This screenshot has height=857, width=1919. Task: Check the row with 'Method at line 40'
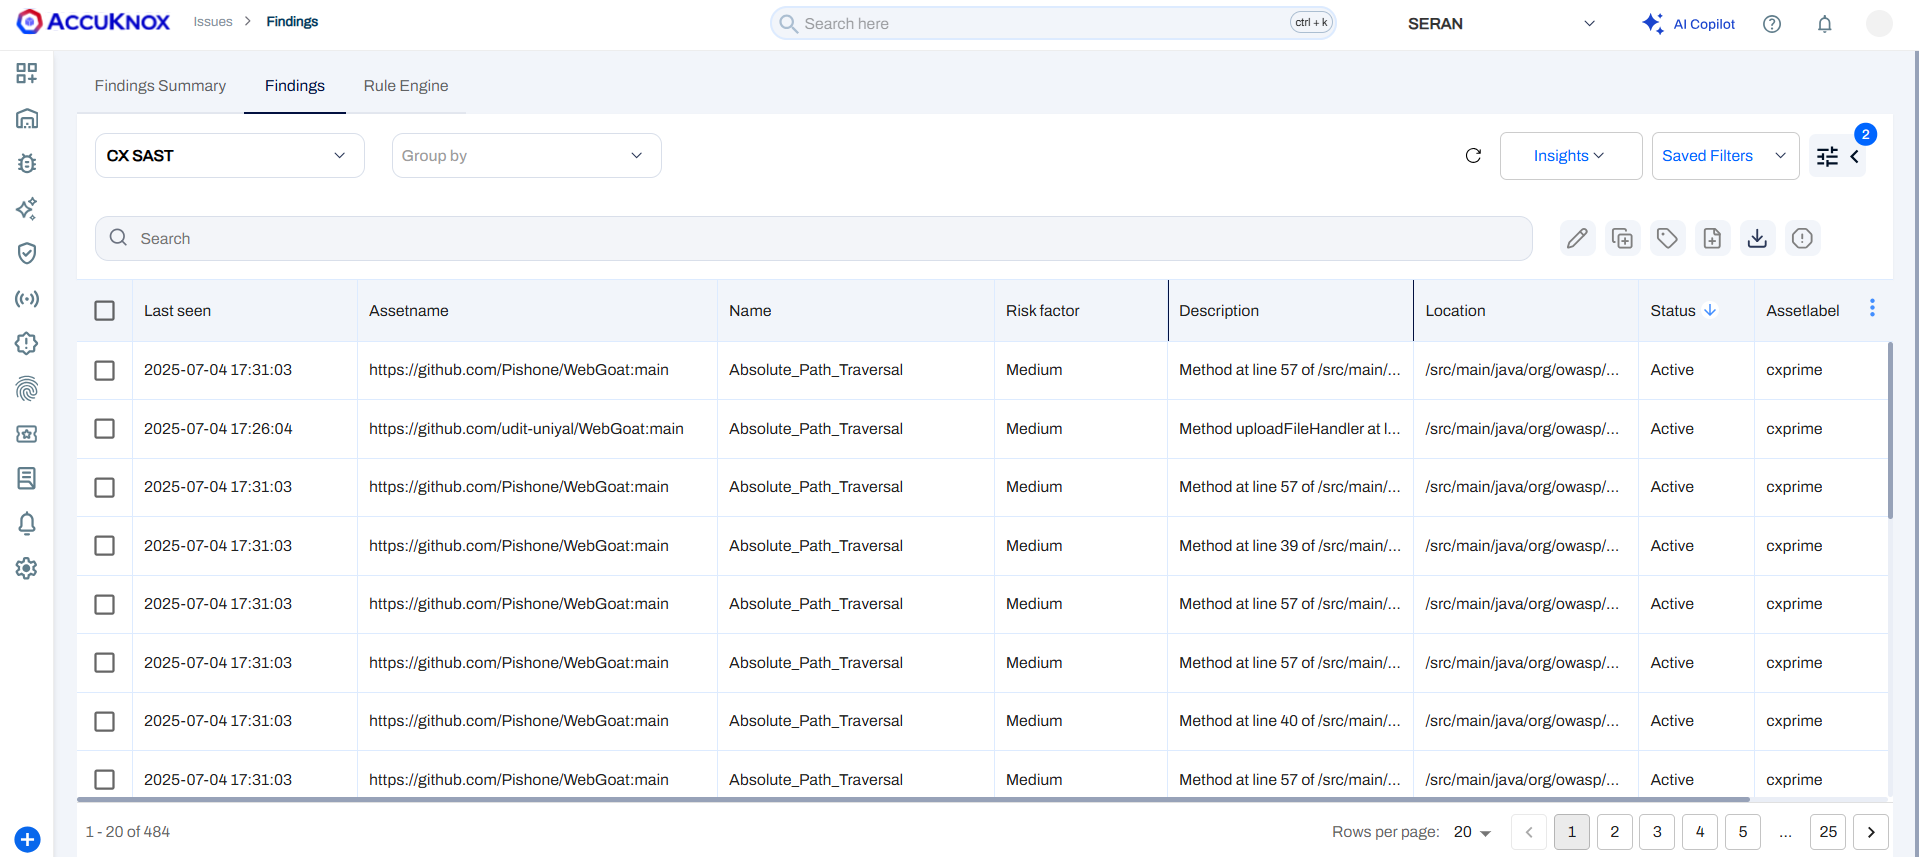pyautogui.click(x=105, y=721)
